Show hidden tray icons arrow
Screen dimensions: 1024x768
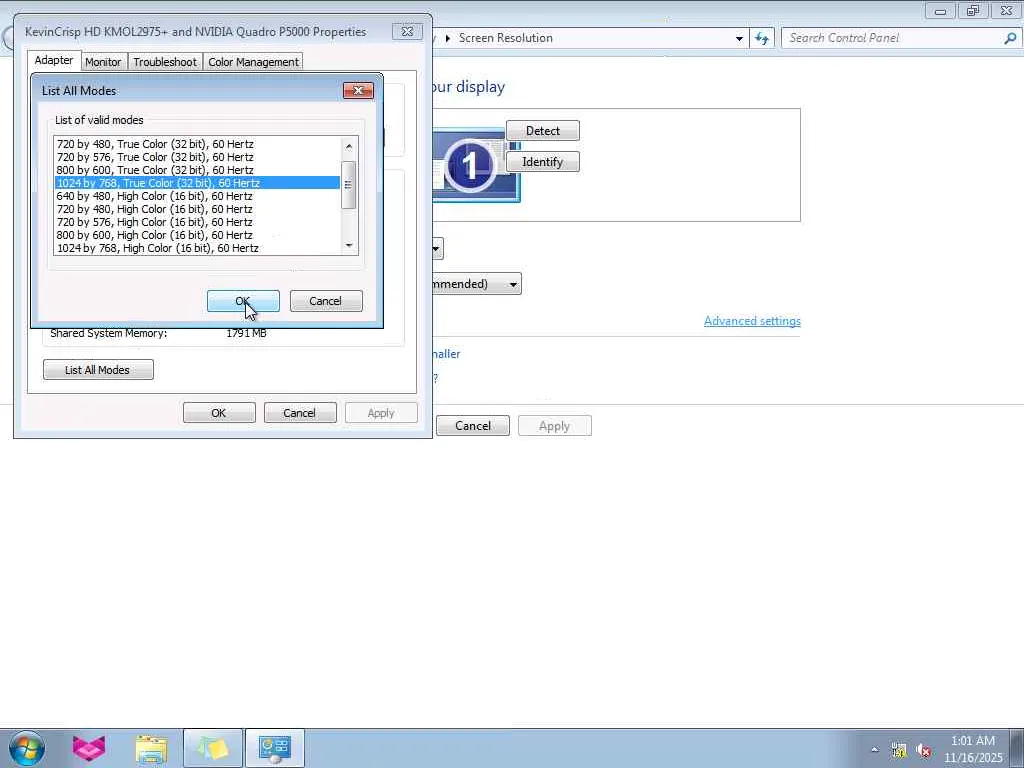(874, 750)
